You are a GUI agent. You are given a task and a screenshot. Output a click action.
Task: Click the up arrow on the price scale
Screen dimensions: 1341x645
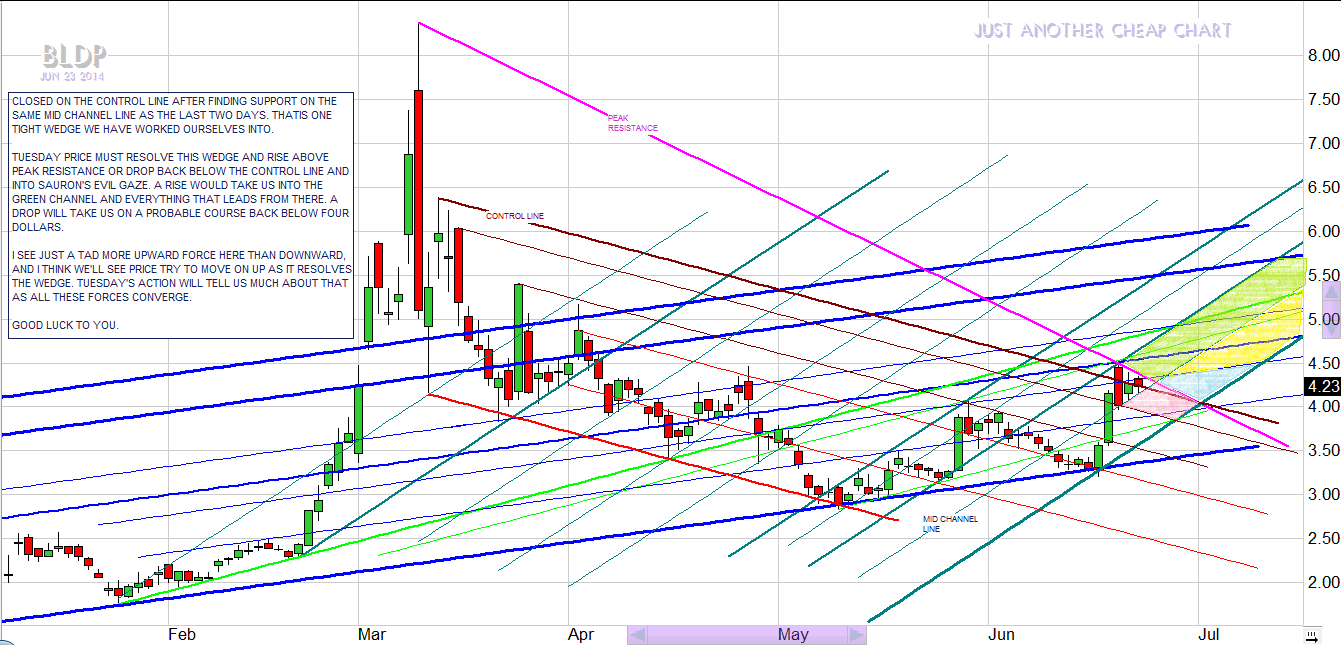[1331, 291]
